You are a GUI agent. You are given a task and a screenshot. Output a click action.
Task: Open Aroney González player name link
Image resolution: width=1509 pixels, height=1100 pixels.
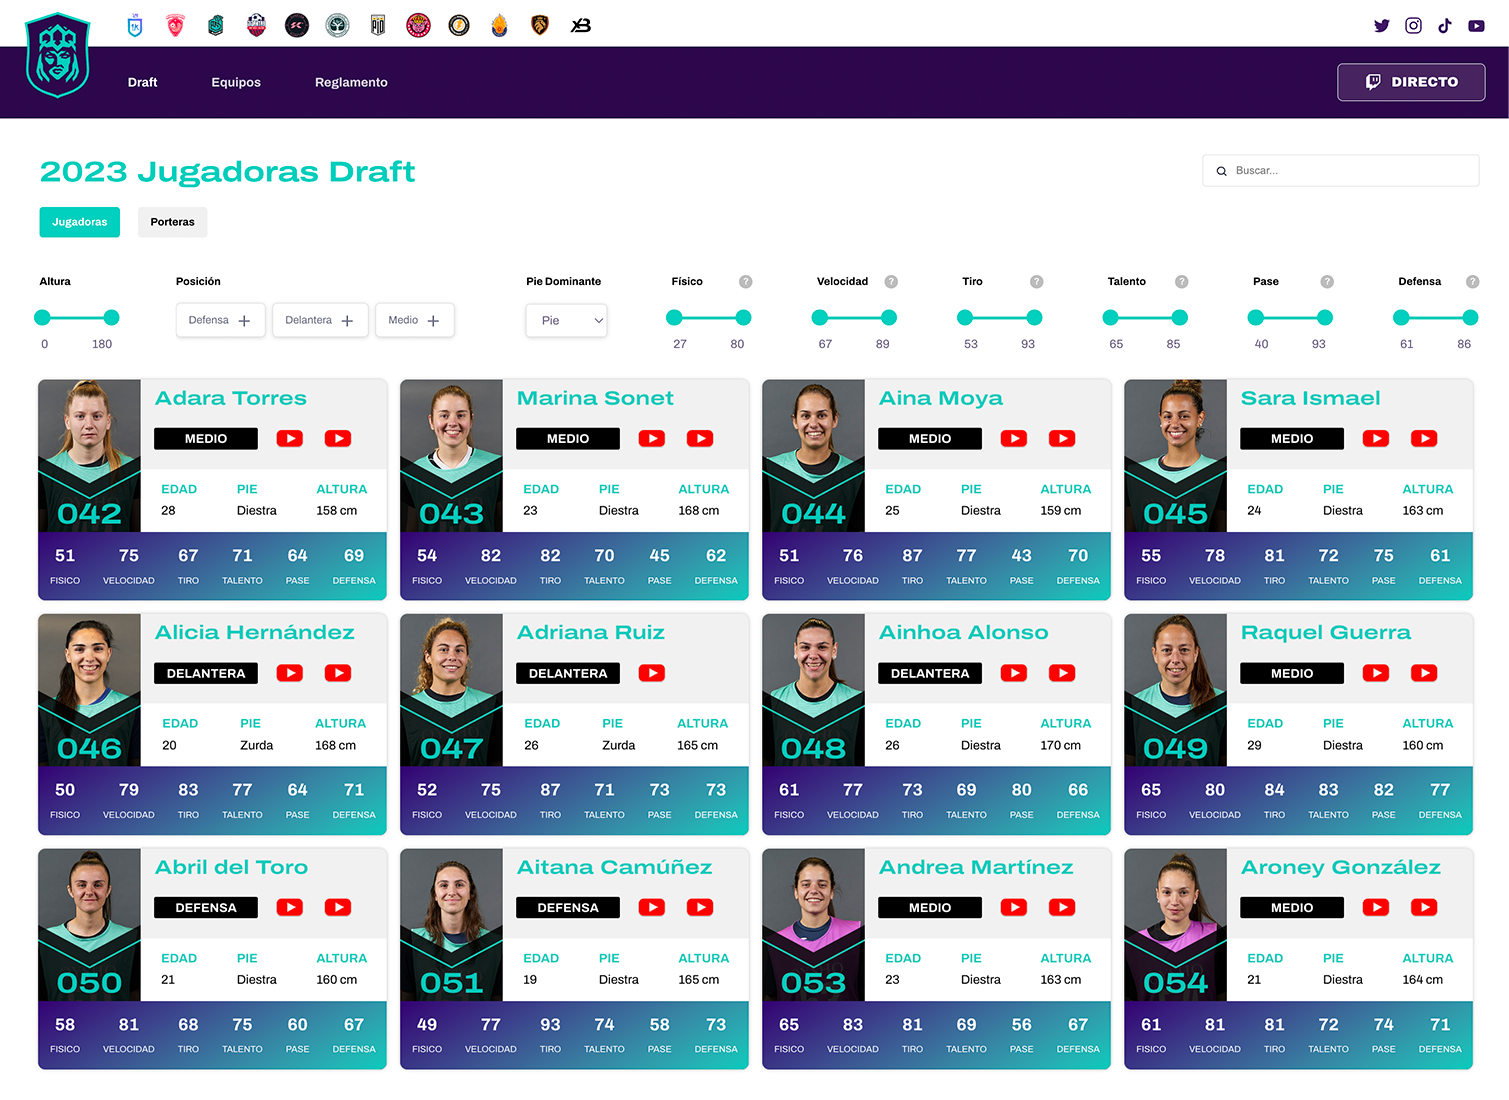[x=1341, y=867]
